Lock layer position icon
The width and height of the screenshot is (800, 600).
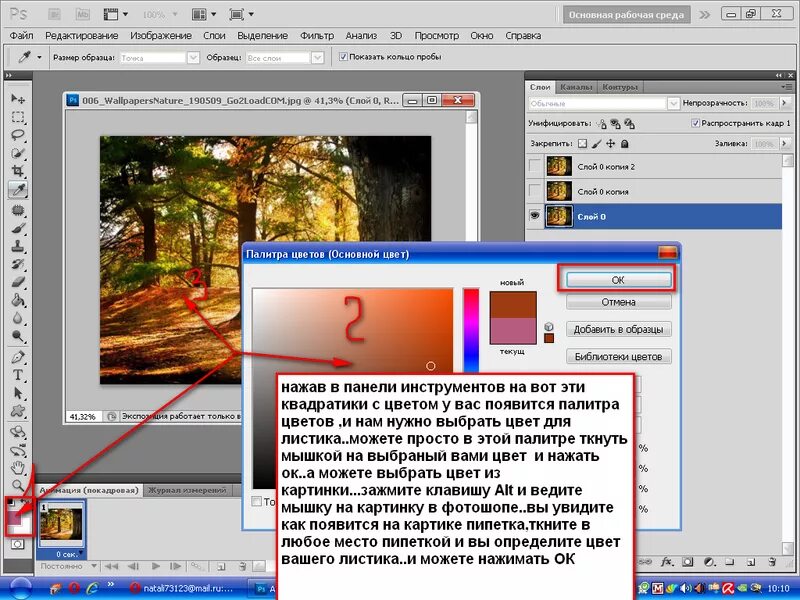(x=610, y=144)
